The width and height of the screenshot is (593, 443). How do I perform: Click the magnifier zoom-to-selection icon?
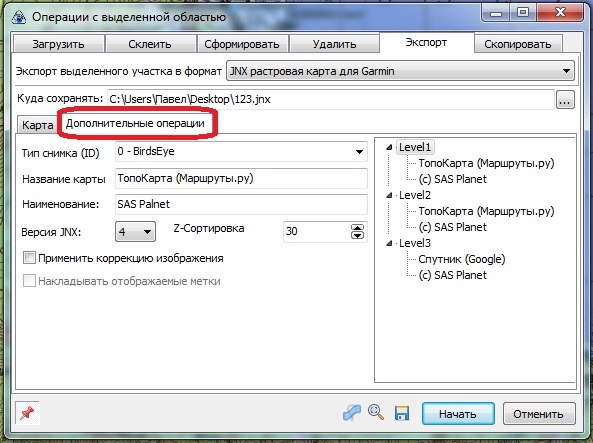(x=376, y=412)
